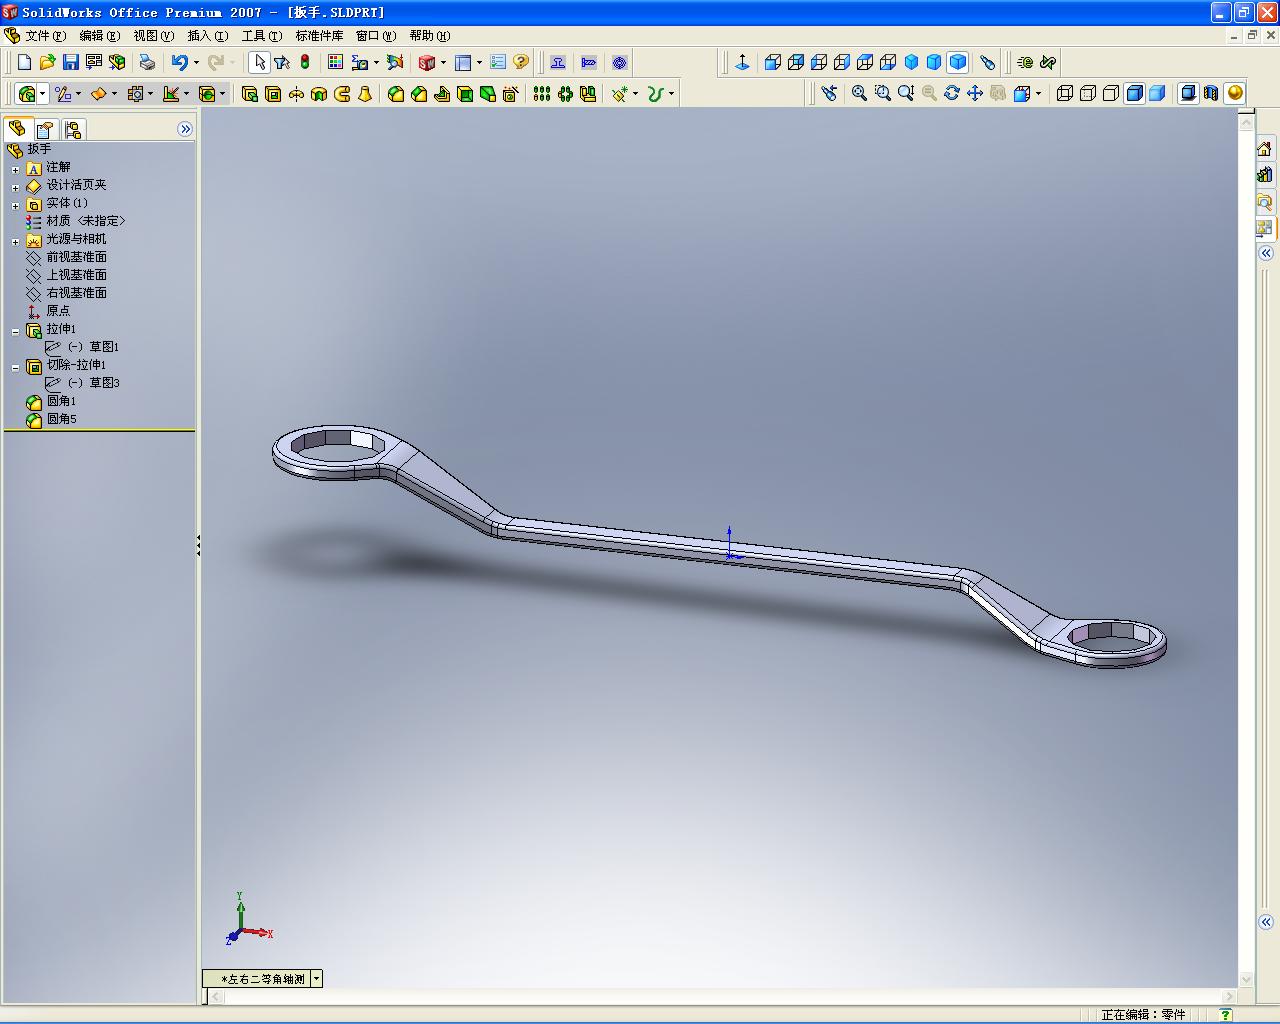The height and width of the screenshot is (1024, 1280).
Task: Select the Shell feature tool
Action: (x=465, y=94)
